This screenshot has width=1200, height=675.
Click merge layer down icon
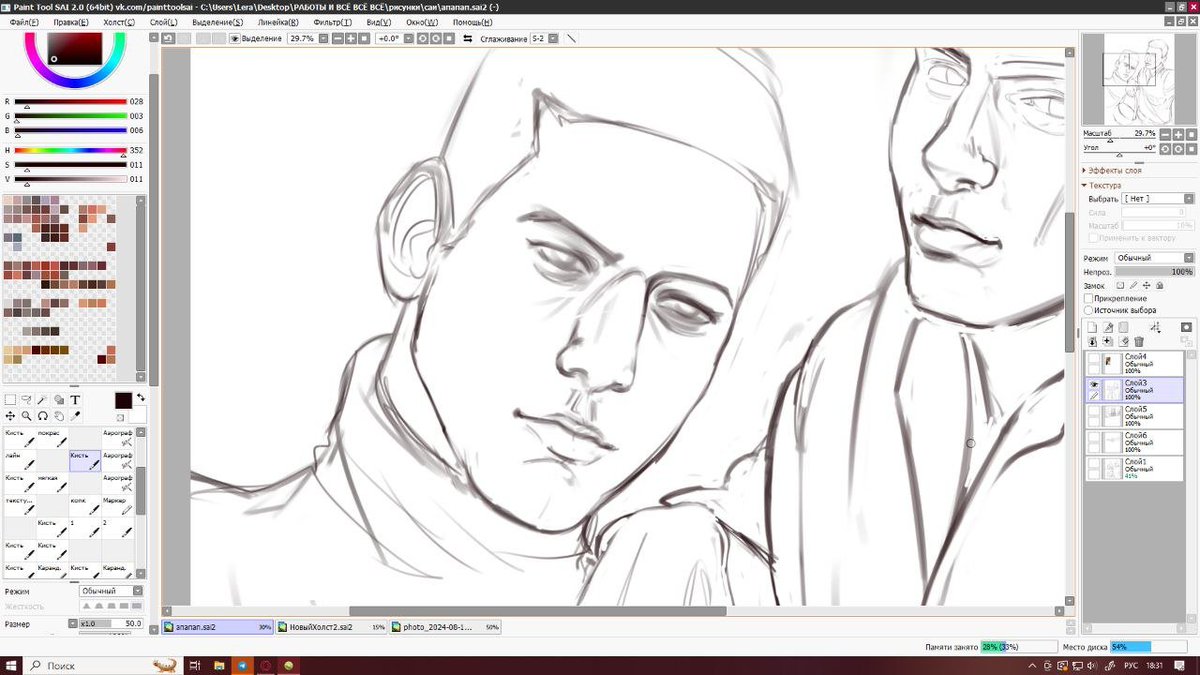click(1108, 342)
